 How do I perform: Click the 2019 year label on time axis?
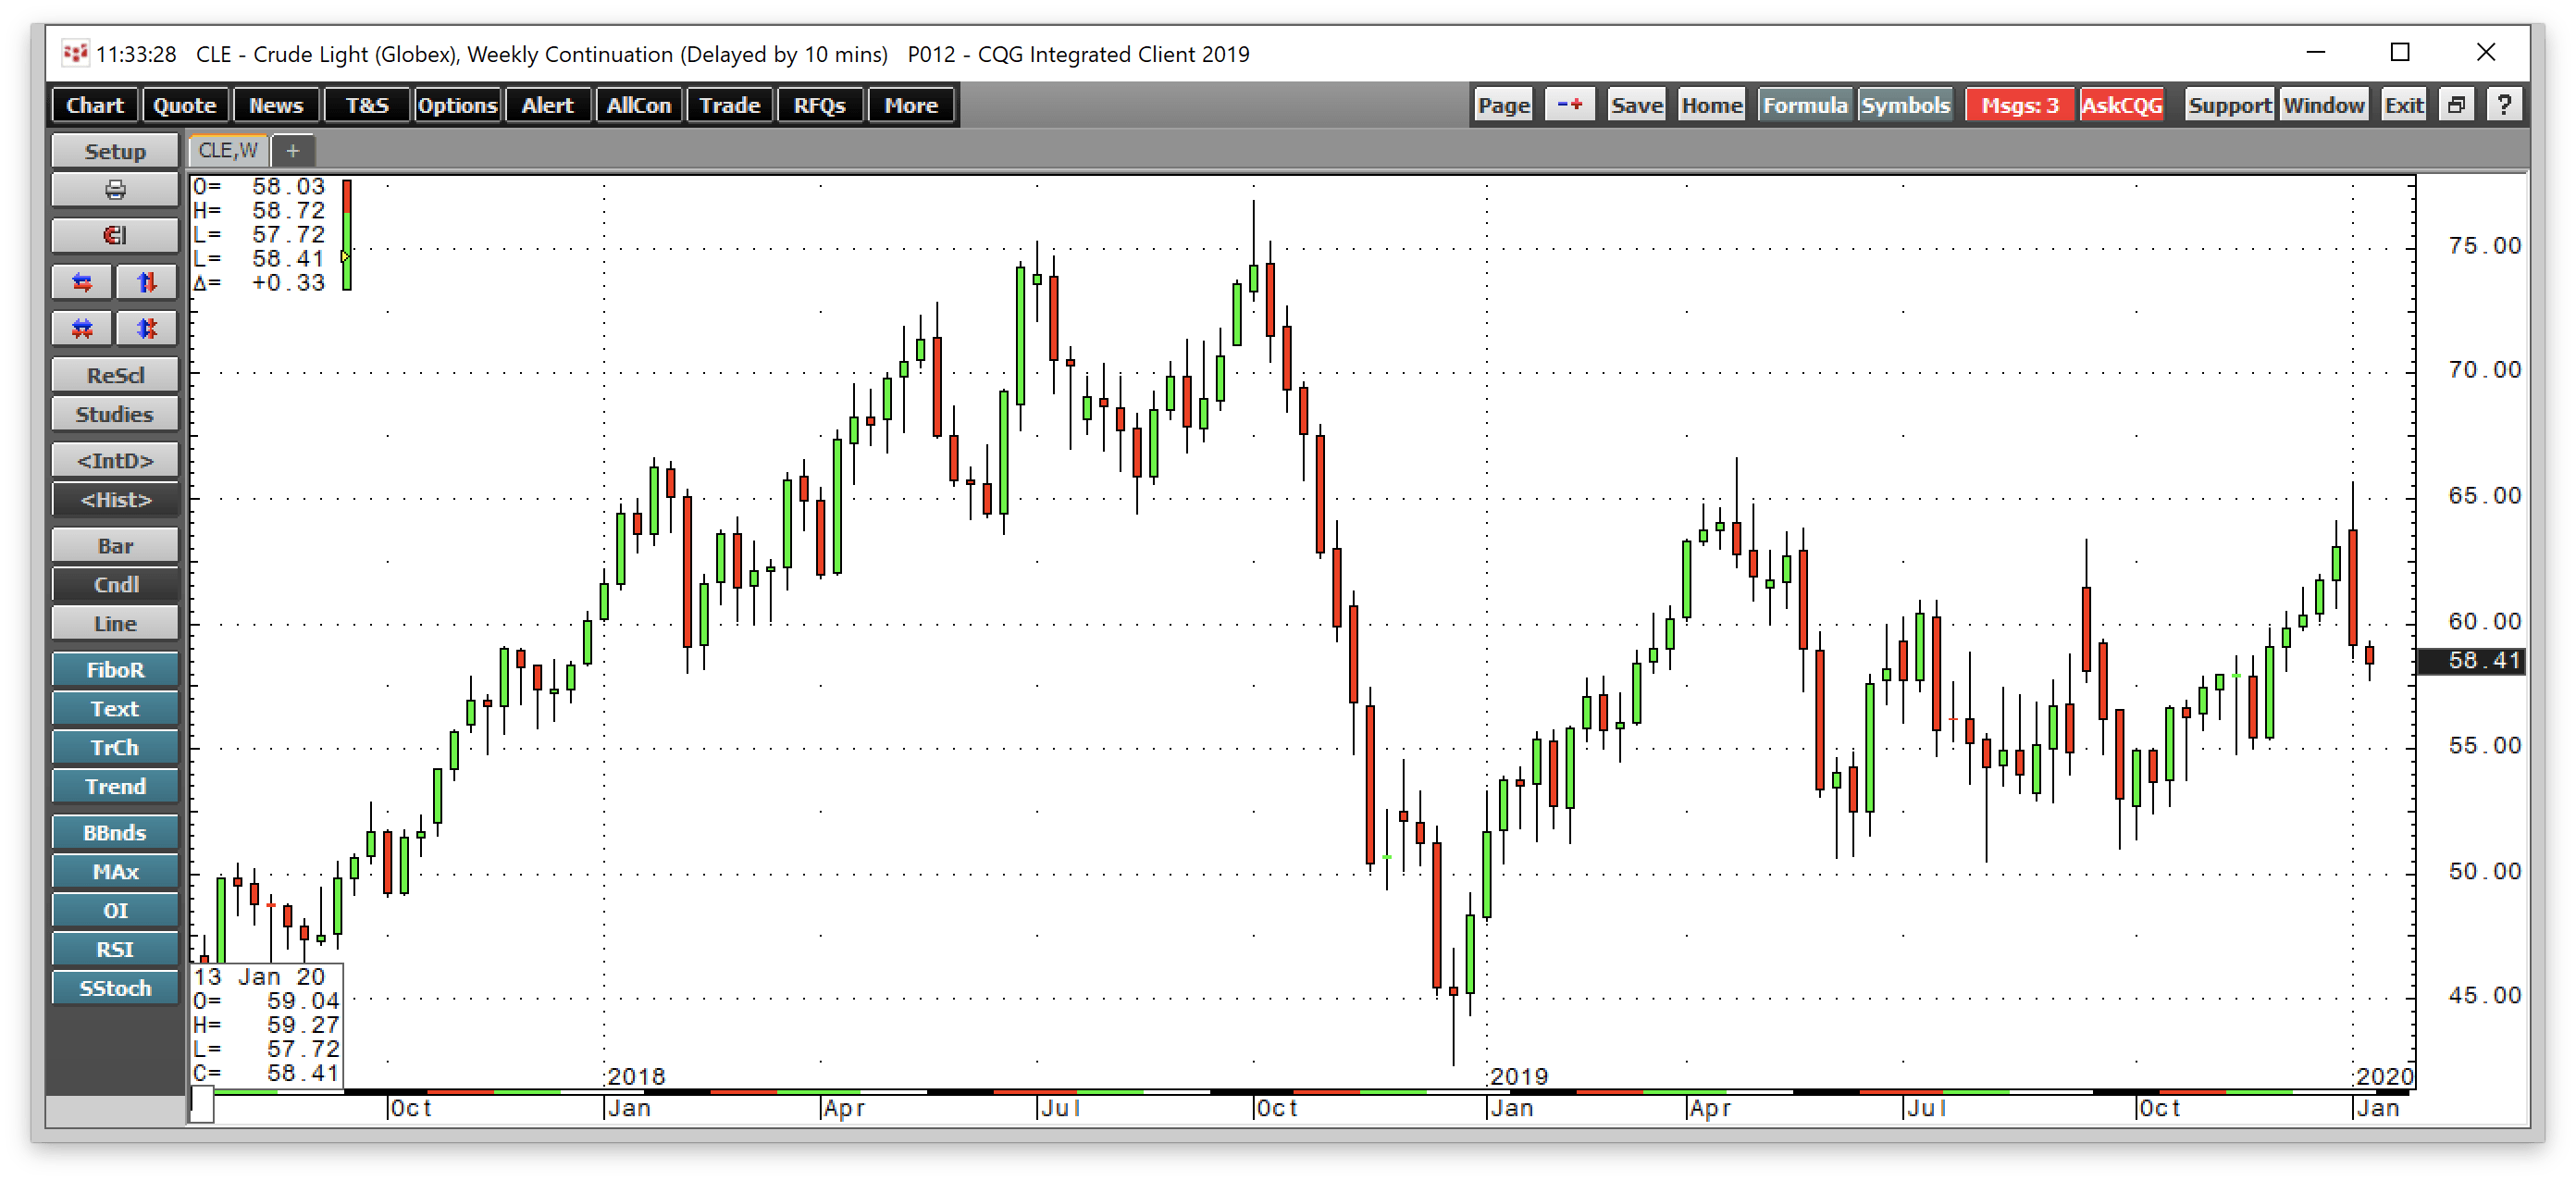pyautogui.click(x=1519, y=1076)
